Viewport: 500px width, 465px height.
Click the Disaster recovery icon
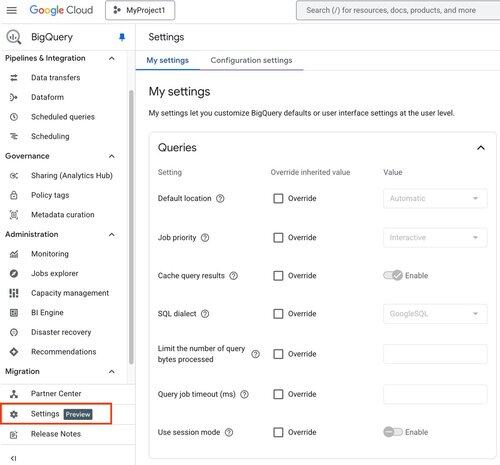point(14,332)
